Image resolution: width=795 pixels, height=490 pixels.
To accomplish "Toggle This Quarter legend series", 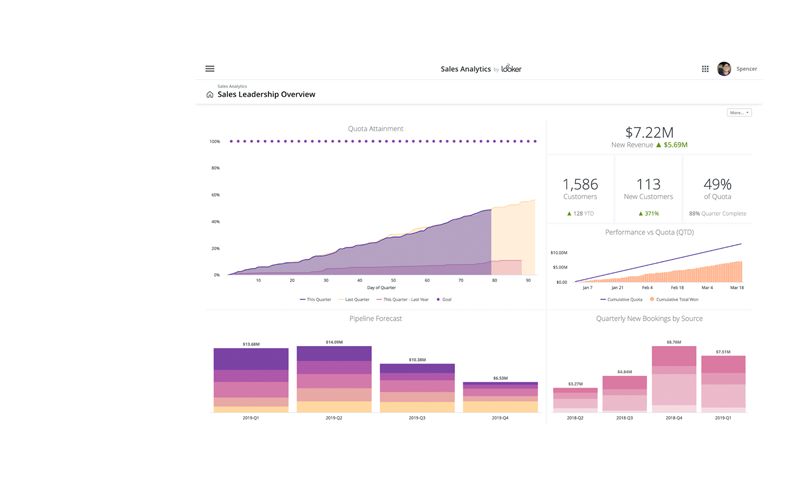I will tap(315, 299).
